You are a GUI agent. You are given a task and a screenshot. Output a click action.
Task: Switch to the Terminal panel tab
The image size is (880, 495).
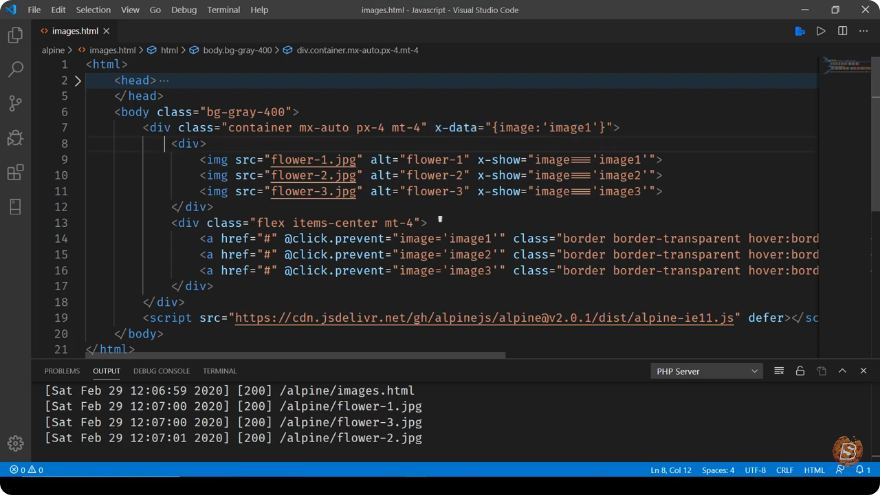pos(219,371)
